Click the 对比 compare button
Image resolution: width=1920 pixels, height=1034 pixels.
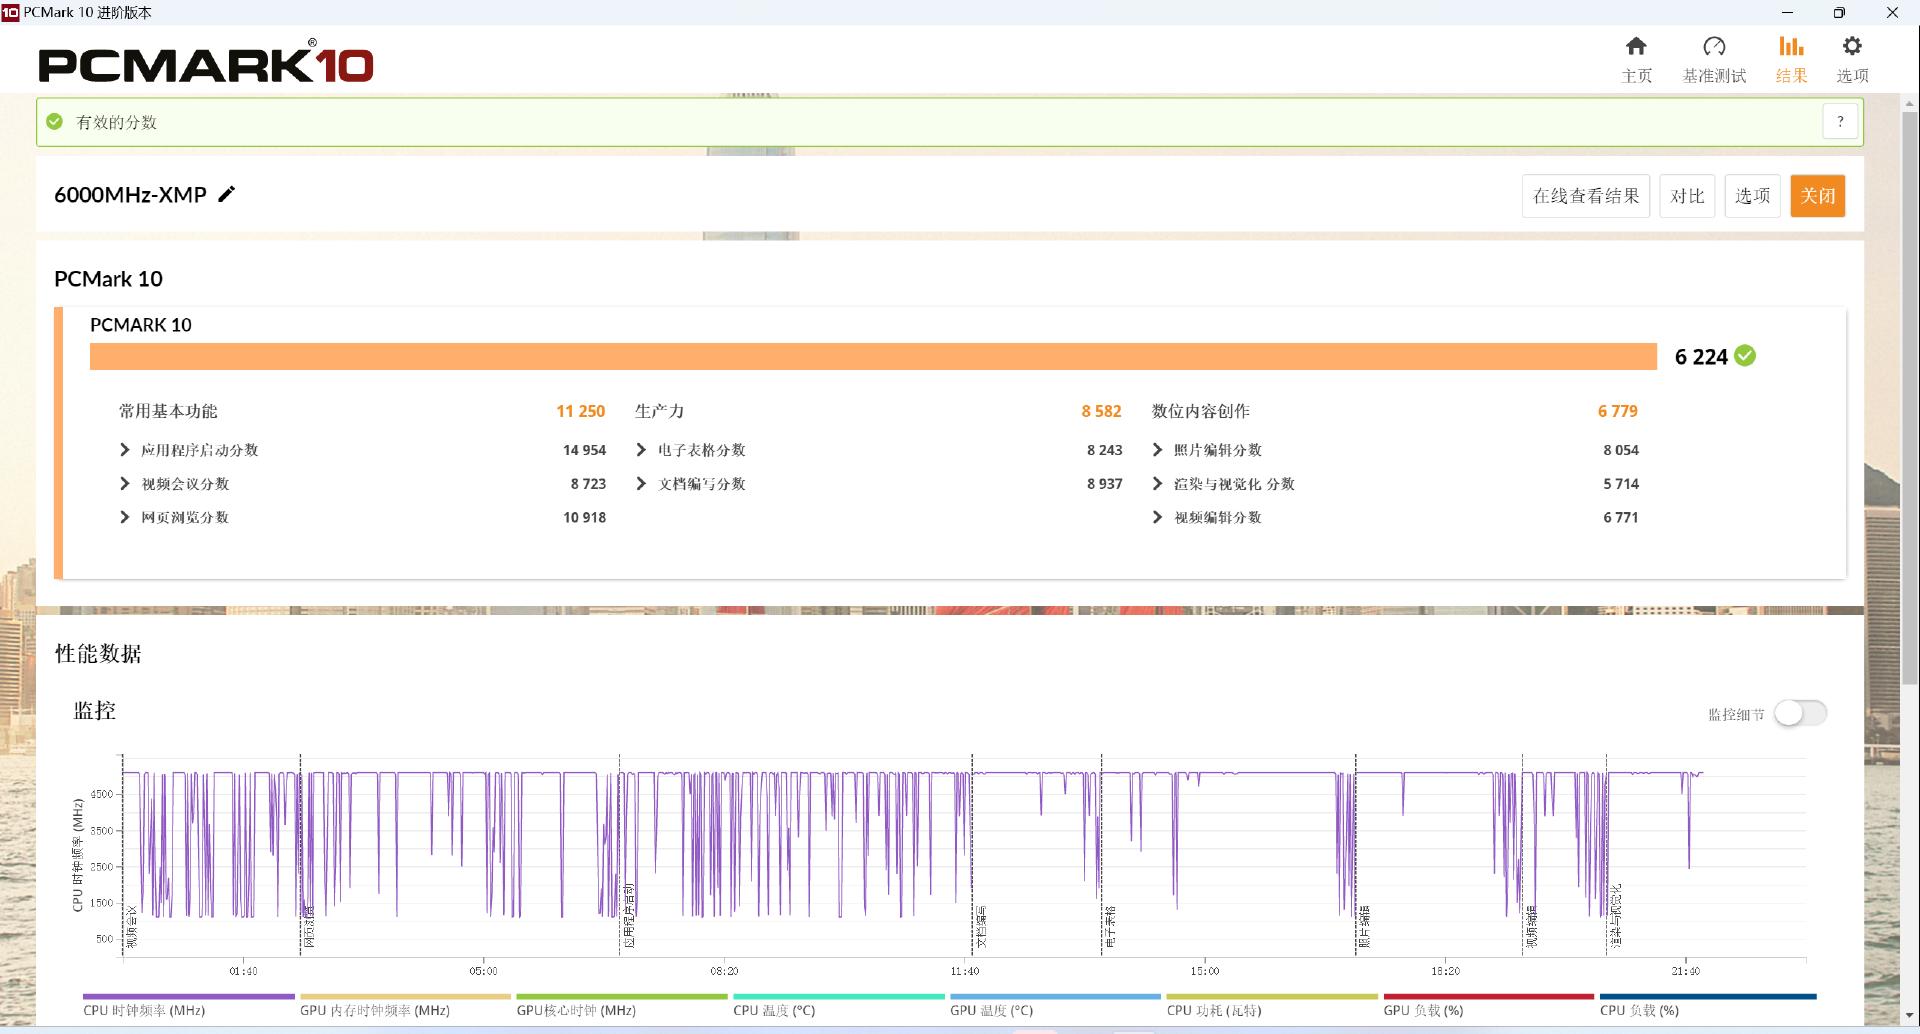1687,196
